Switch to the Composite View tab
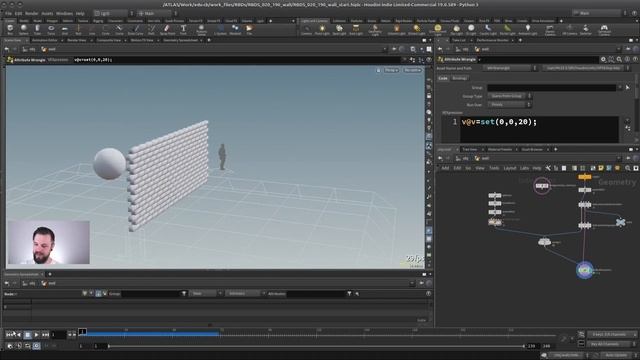This screenshot has height=360, width=640. pos(109,40)
